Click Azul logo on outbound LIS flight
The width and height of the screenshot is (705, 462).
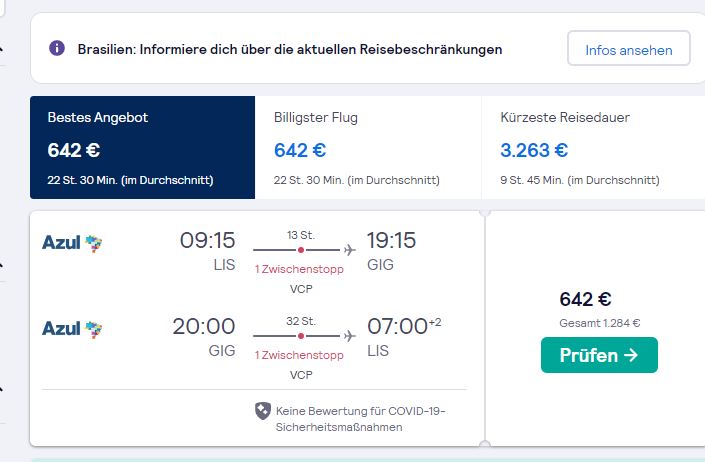(72, 243)
